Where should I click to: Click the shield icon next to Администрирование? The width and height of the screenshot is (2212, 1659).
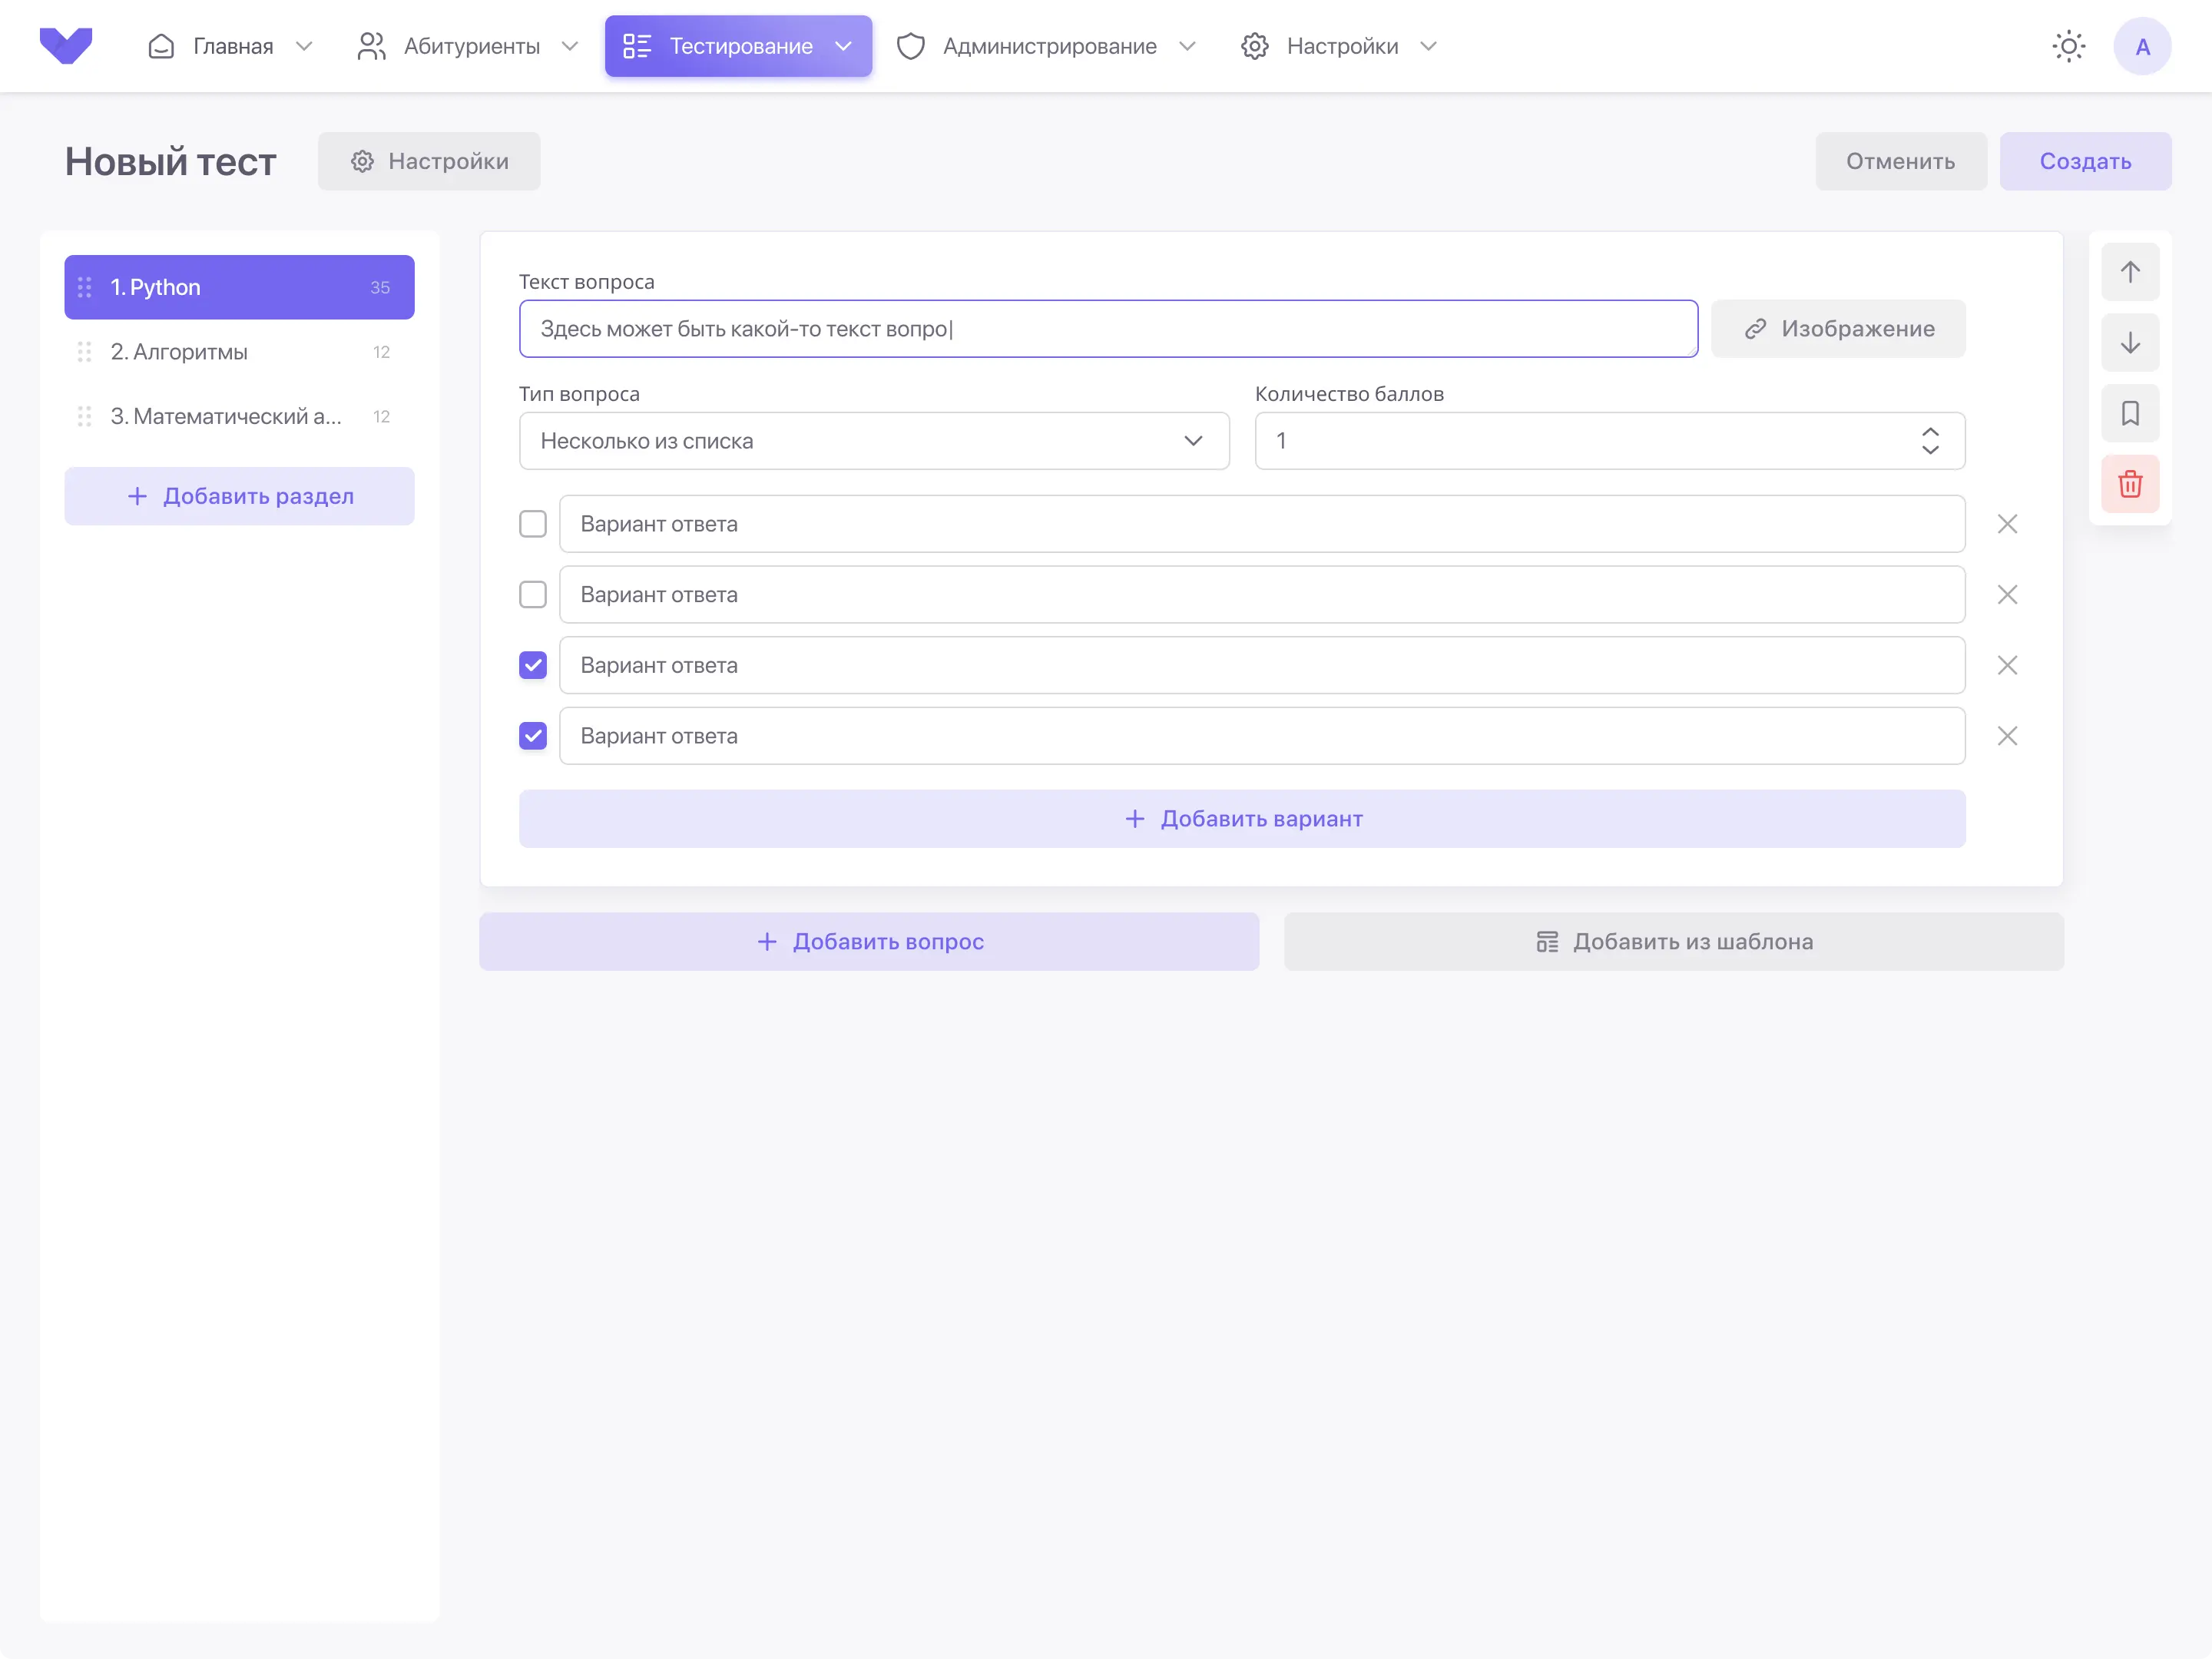[x=910, y=46]
